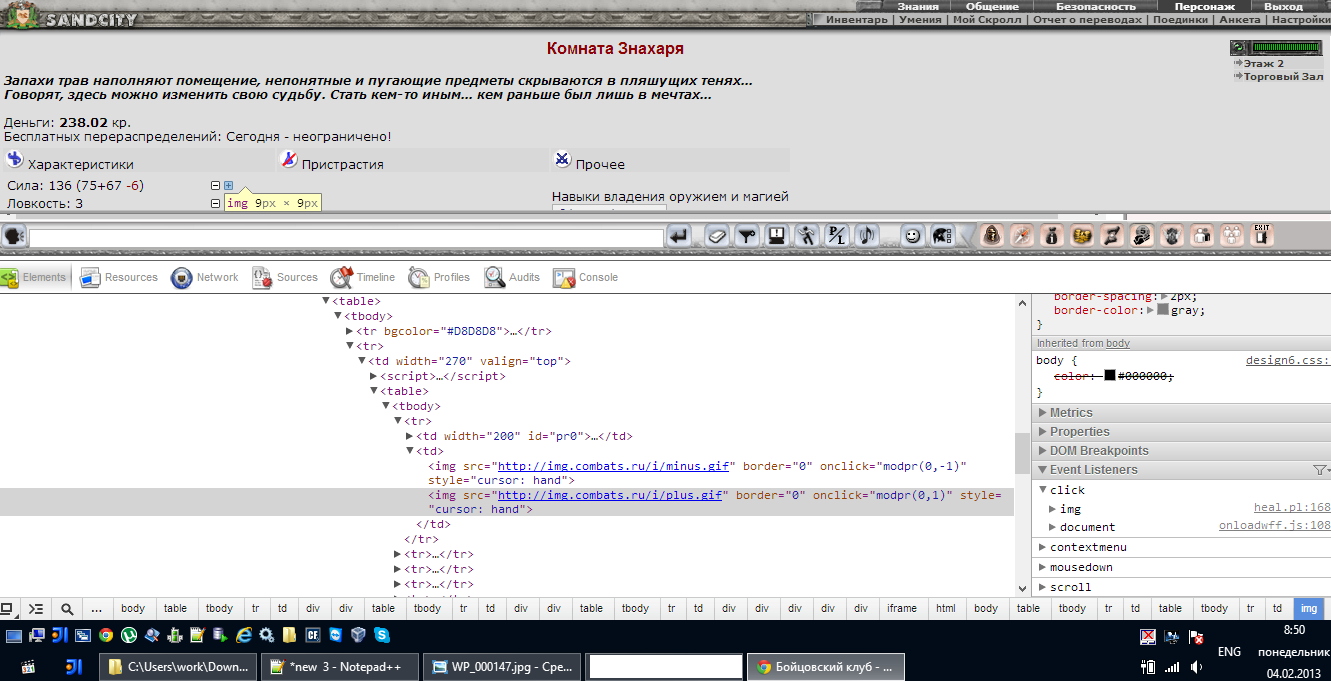This screenshot has width=1331, height=681.
Task: Click the chat filter funnel icon
Action: click(747, 236)
